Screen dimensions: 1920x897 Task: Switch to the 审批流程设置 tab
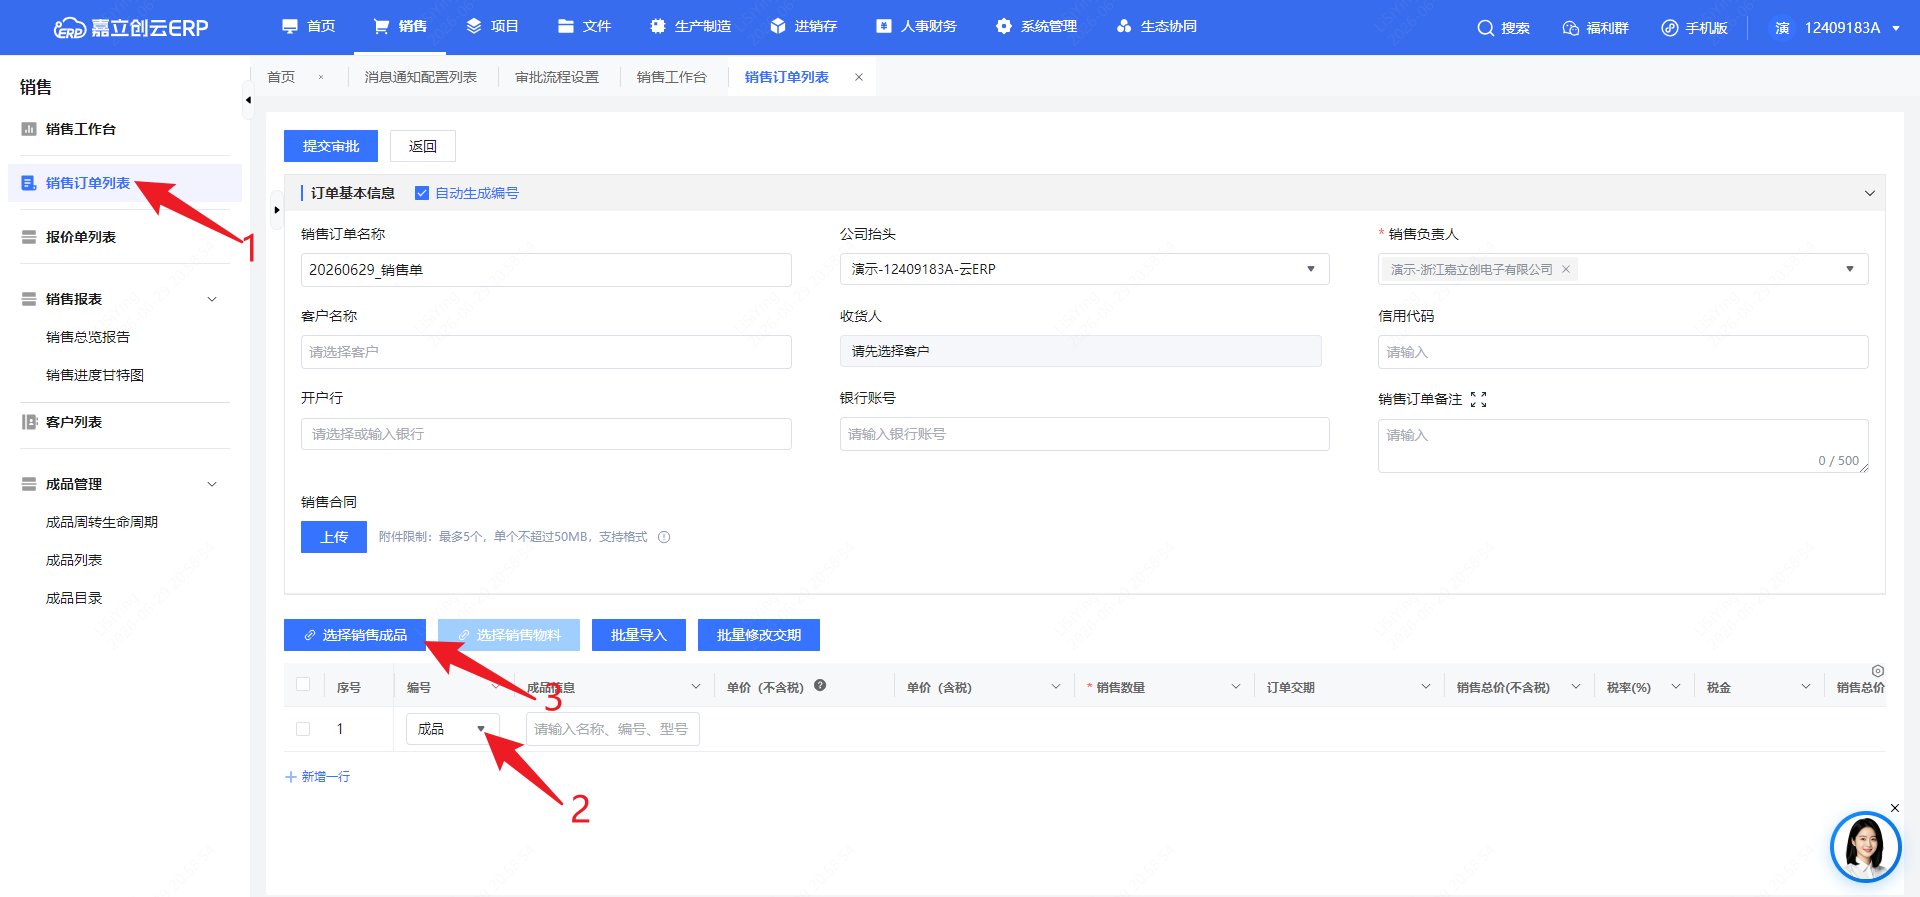(557, 77)
